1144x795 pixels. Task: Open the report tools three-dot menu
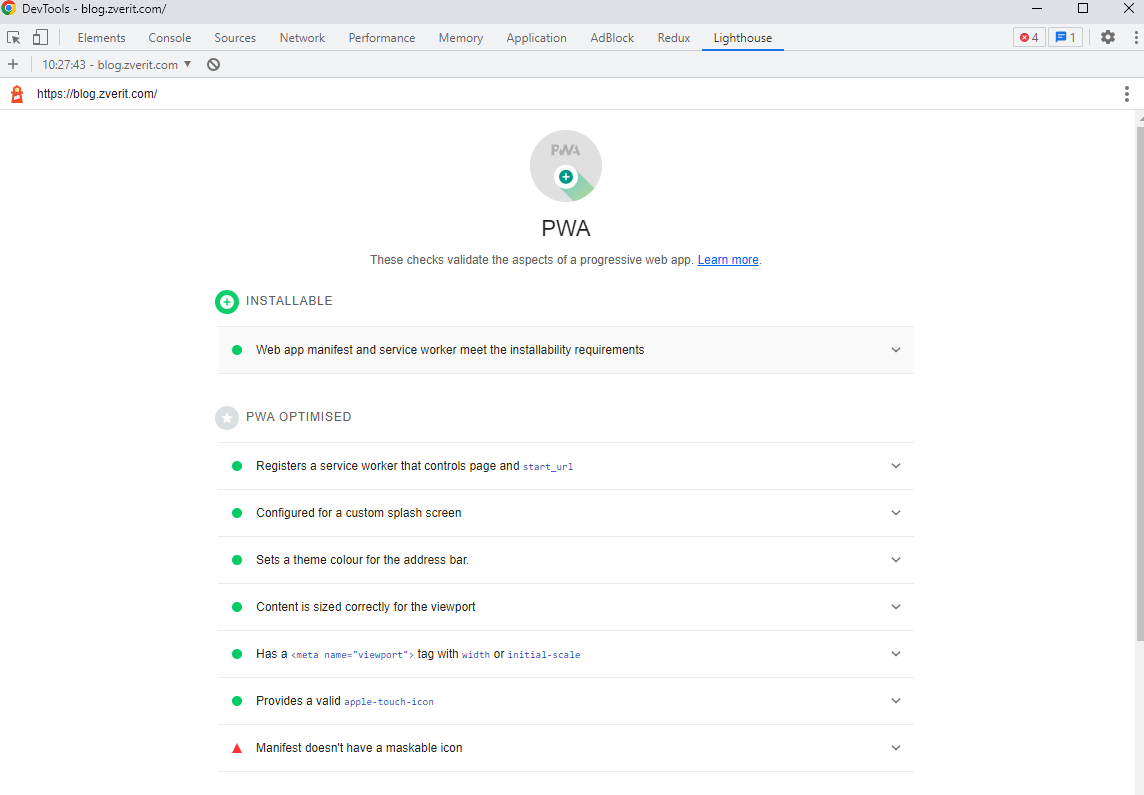[1126, 93]
